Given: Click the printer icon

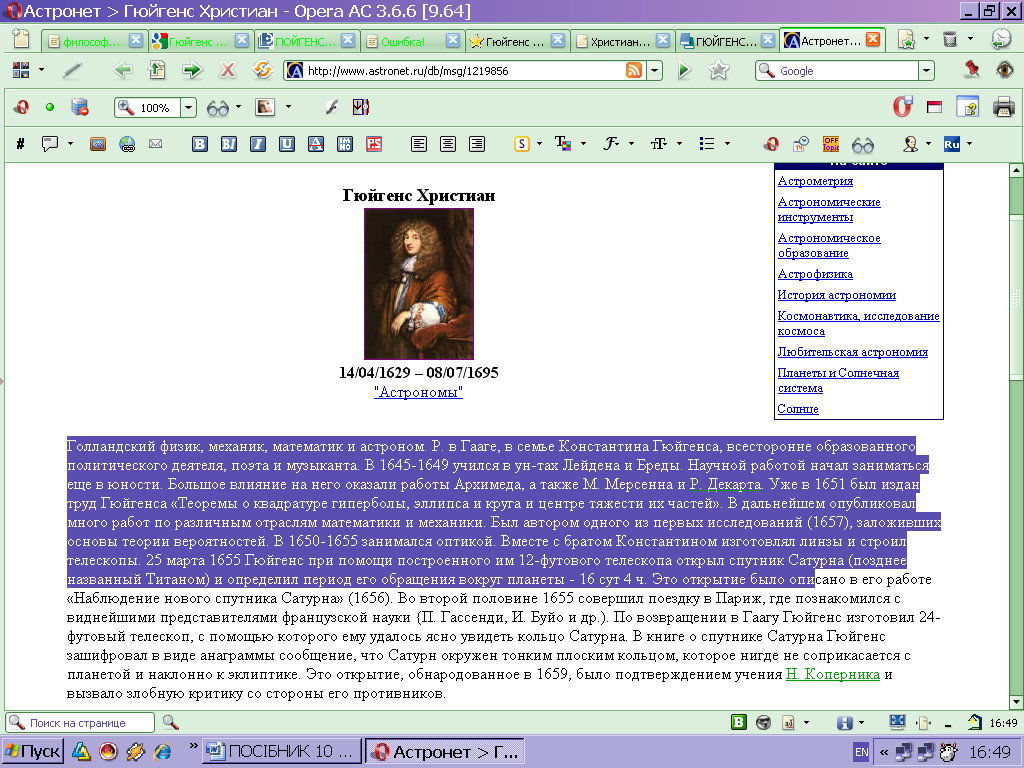Looking at the screenshot, I should click(1003, 106).
